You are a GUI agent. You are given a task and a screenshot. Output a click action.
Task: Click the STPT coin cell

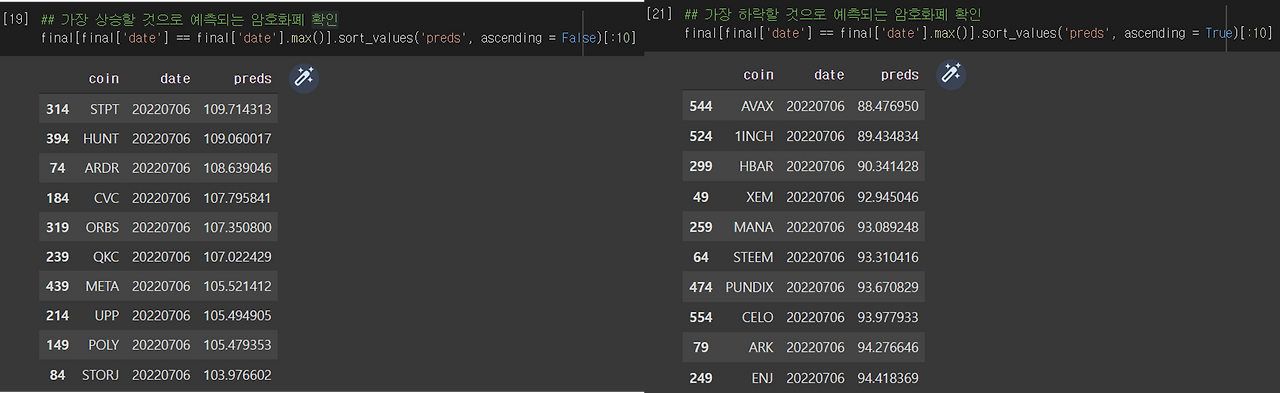pyautogui.click(x=104, y=109)
